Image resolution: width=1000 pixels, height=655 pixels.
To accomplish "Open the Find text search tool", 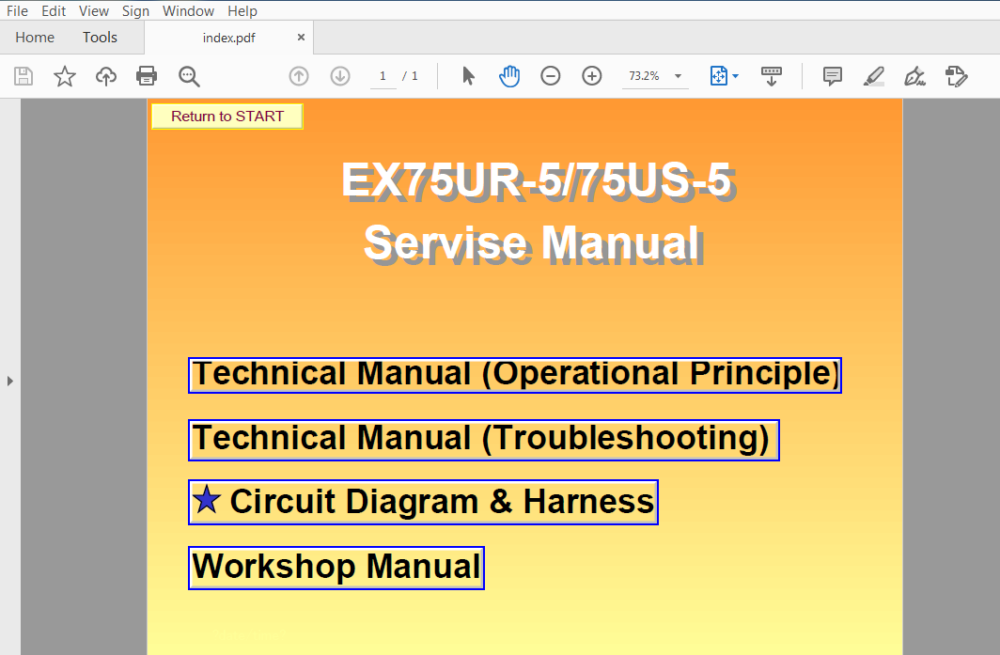I will tap(189, 77).
